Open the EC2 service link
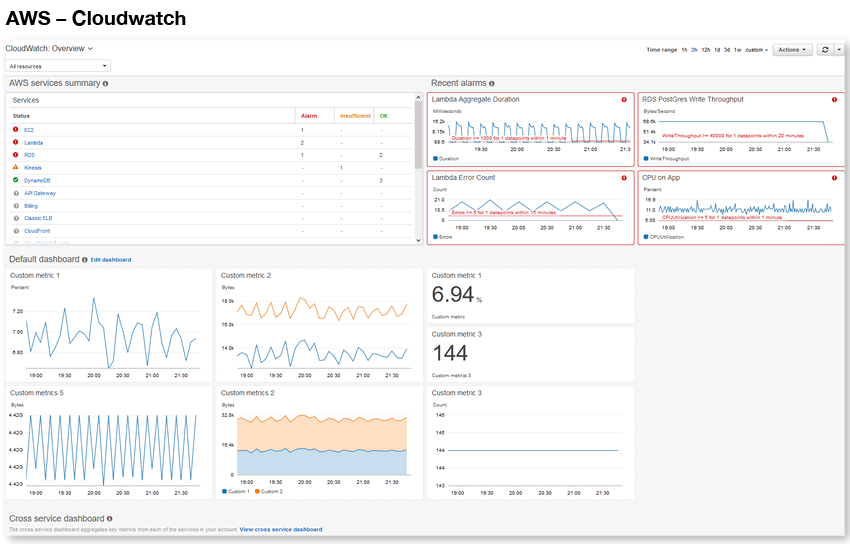Viewport: 850px width, 544px height. coord(29,130)
